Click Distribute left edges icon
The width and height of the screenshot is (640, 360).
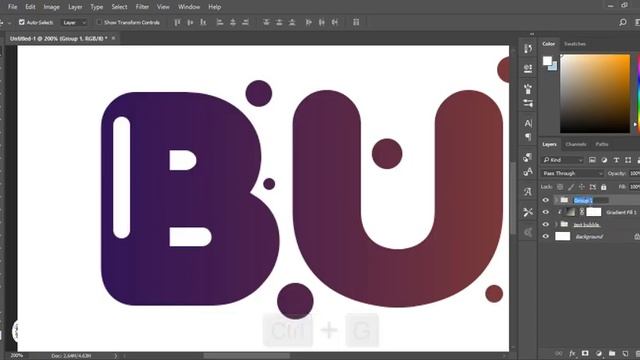click(309, 22)
